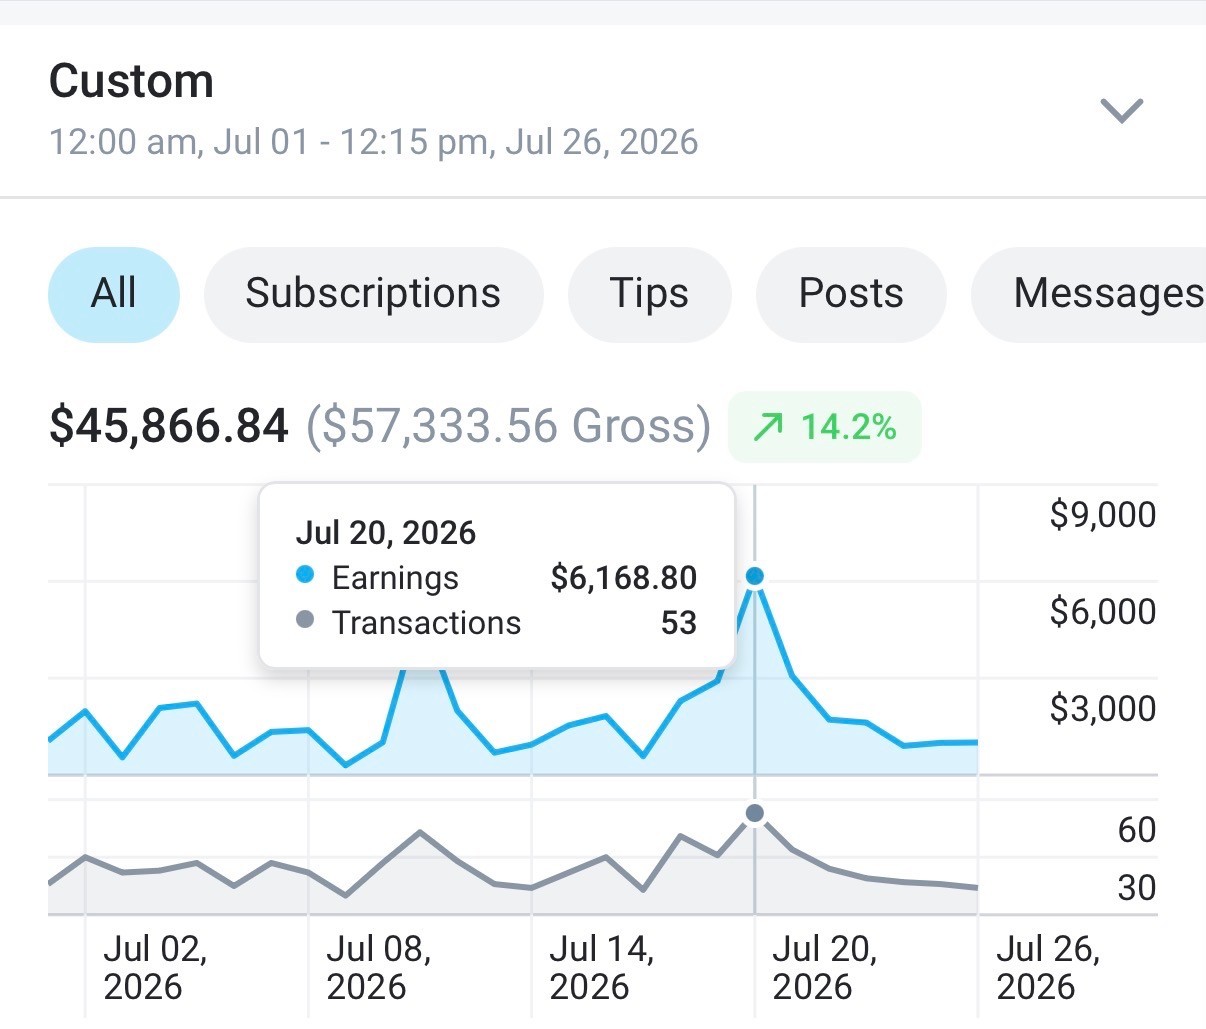This screenshot has width=1206, height=1029.
Task: Click the Jul 26, 2026 axis date
Action: coord(1048,968)
